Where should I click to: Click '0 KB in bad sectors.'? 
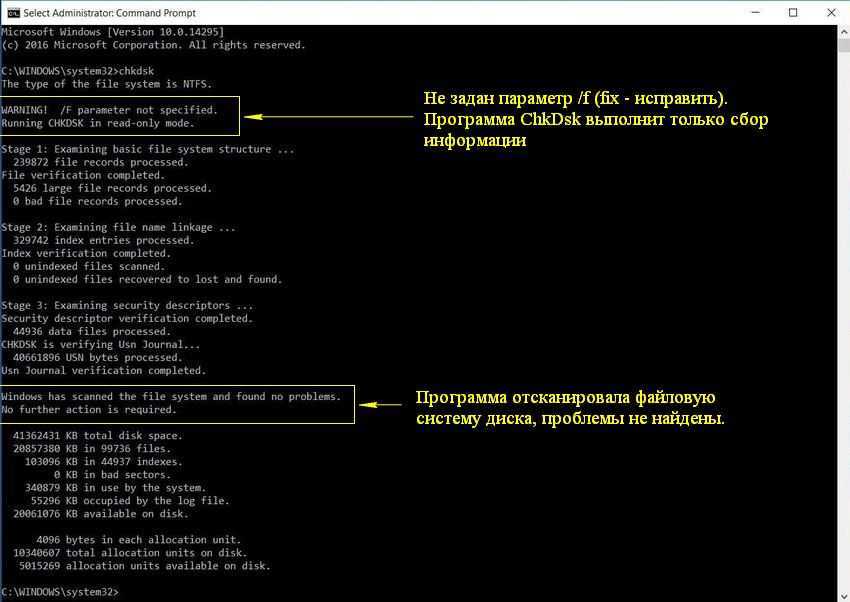(x=113, y=474)
